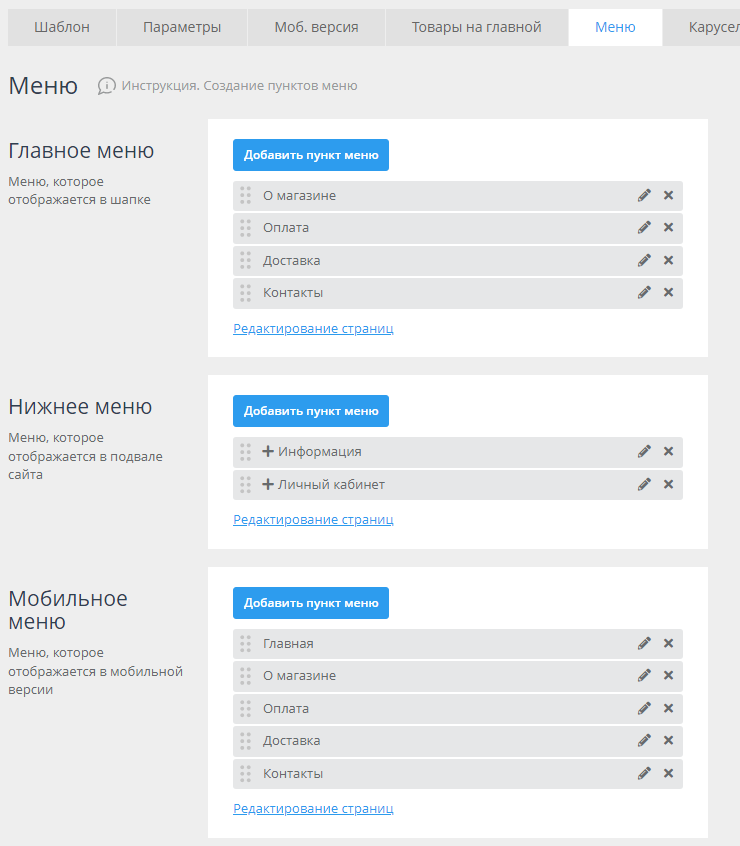Open the instruction info icon near Меню heading
This screenshot has height=846, width=740.
point(106,86)
